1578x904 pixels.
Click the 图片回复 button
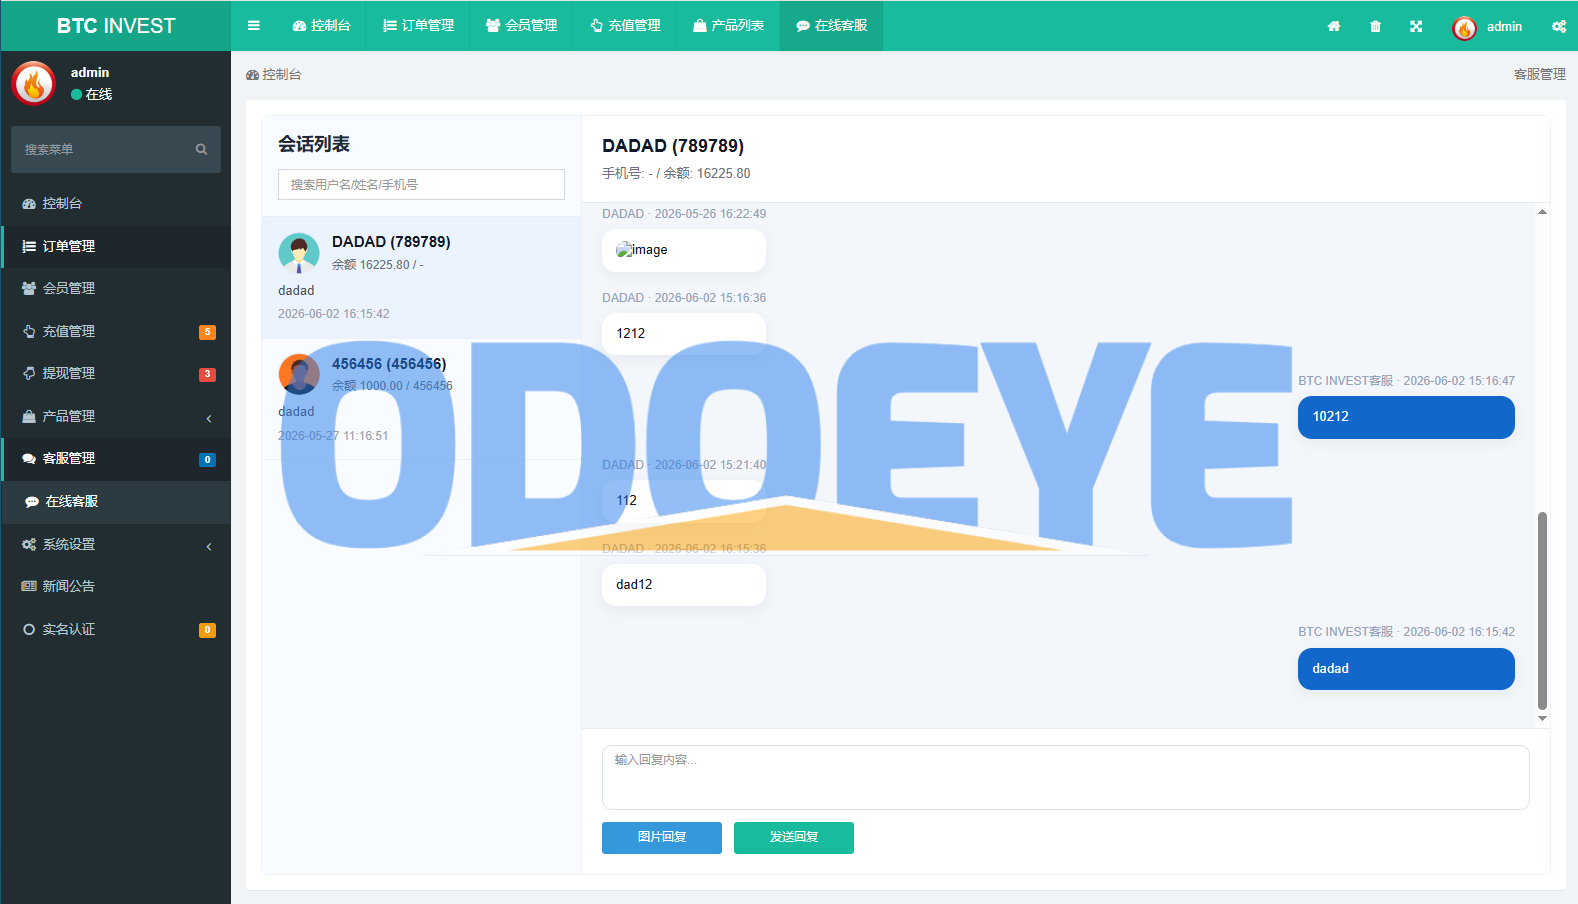coord(662,838)
